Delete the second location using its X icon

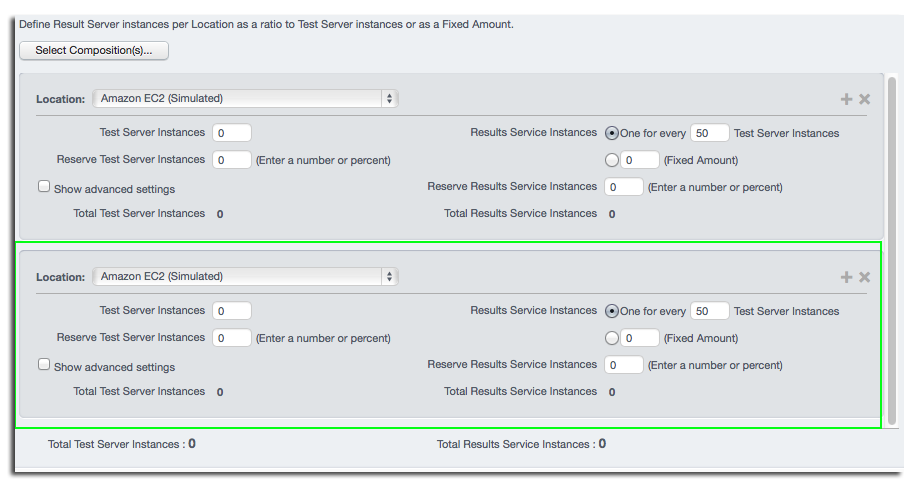click(864, 277)
